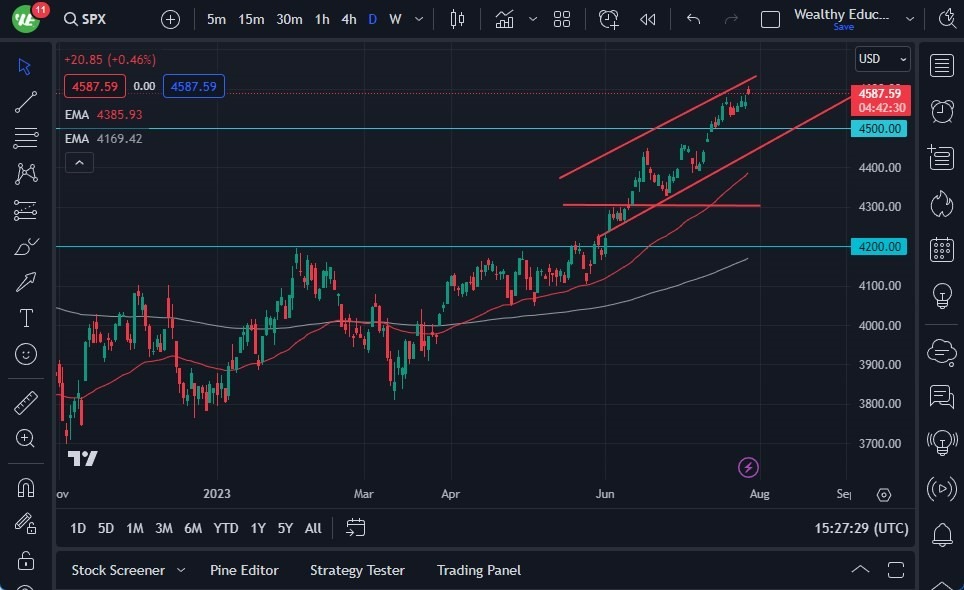This screenshot has width=964, height=590.
Task: Open the Bar Replay rewind control
Action: click(646, 18)
